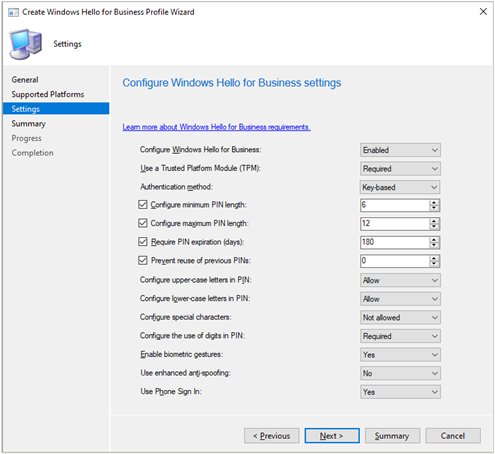Click 'Authentication method:' label text
The height and width of the screenshot is (454, 495).
[x=176, y=187]
